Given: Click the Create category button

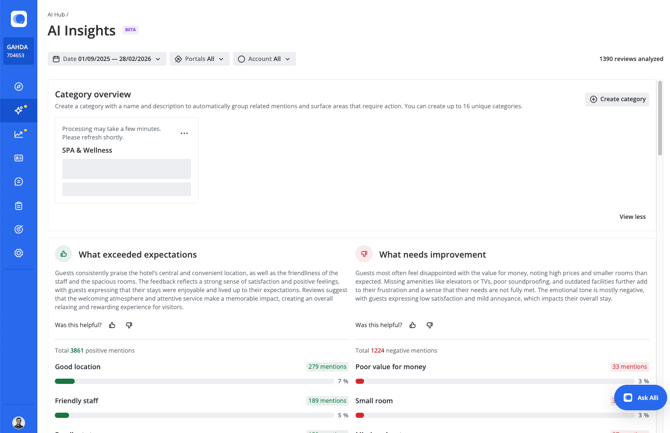Looking at the screenshot, I should [617, 99].
